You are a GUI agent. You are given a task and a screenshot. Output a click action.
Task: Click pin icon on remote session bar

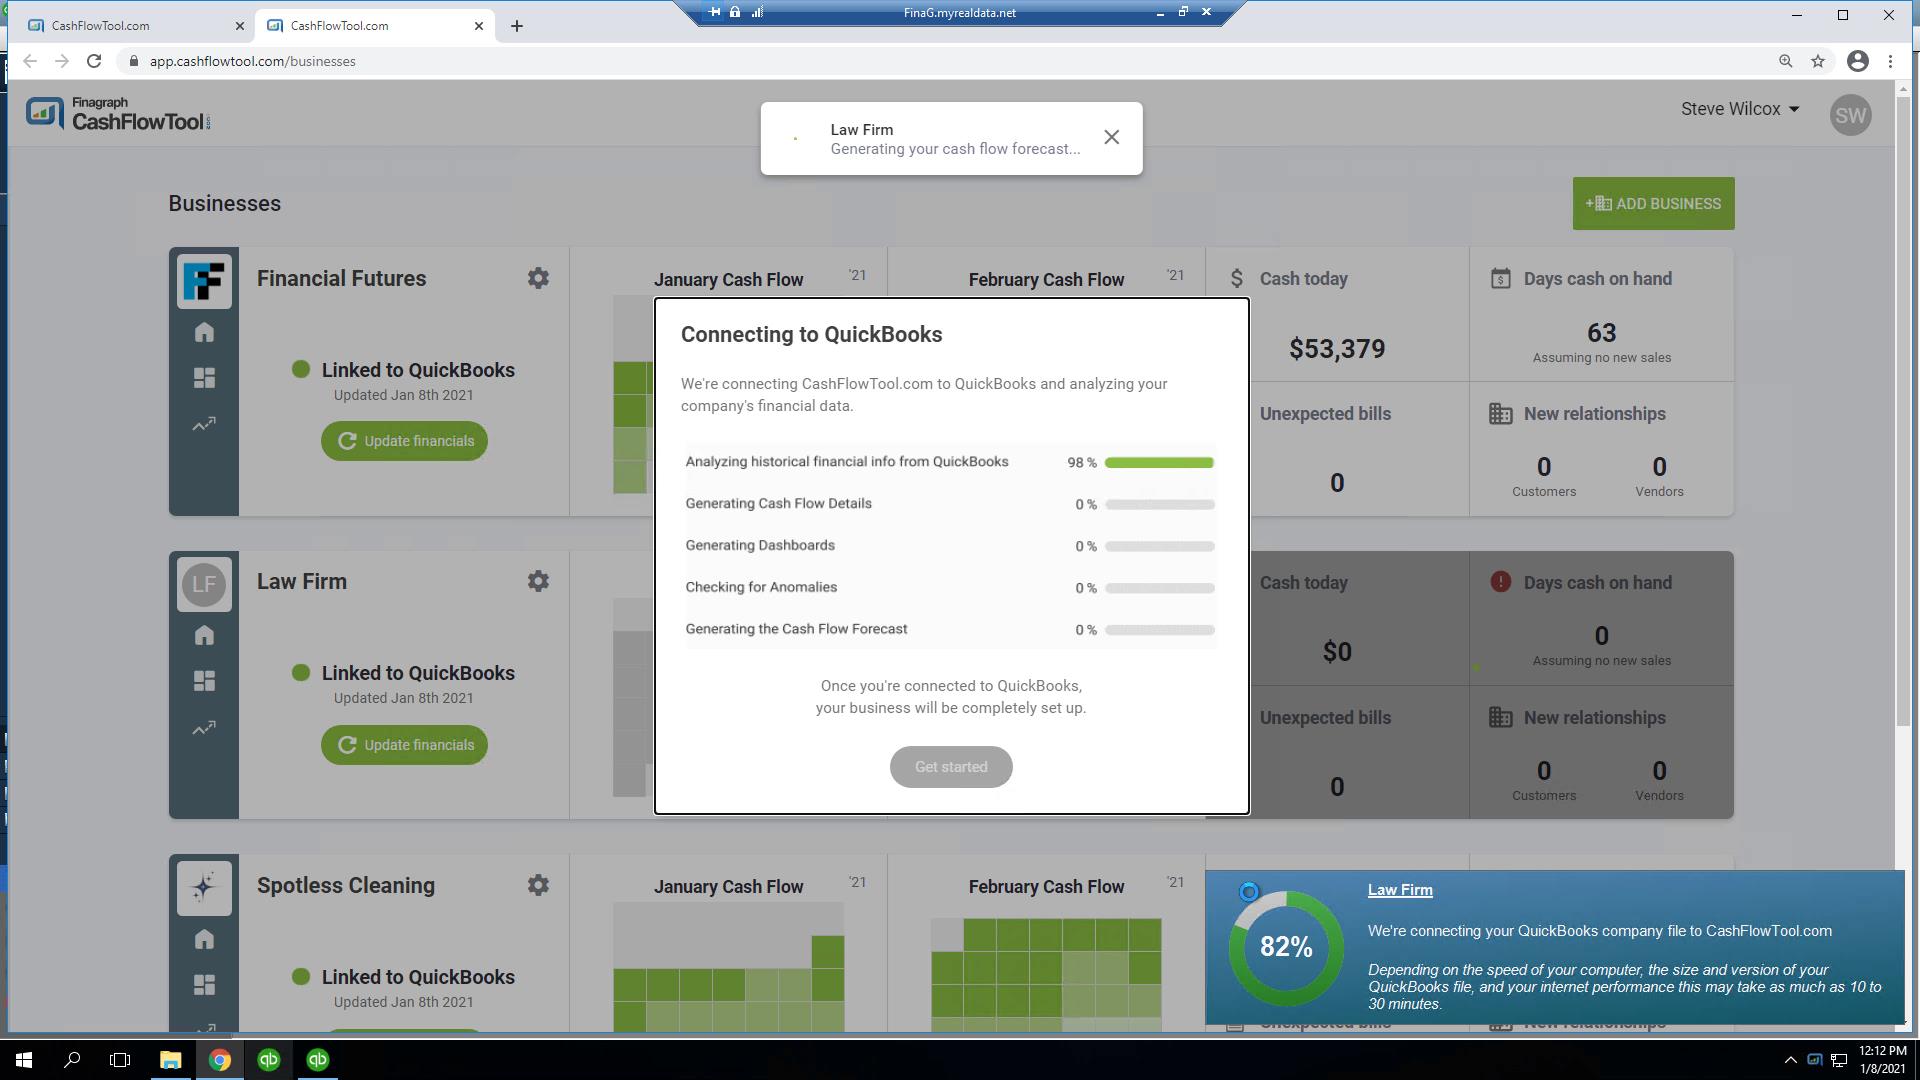click(x=714, y=12)
